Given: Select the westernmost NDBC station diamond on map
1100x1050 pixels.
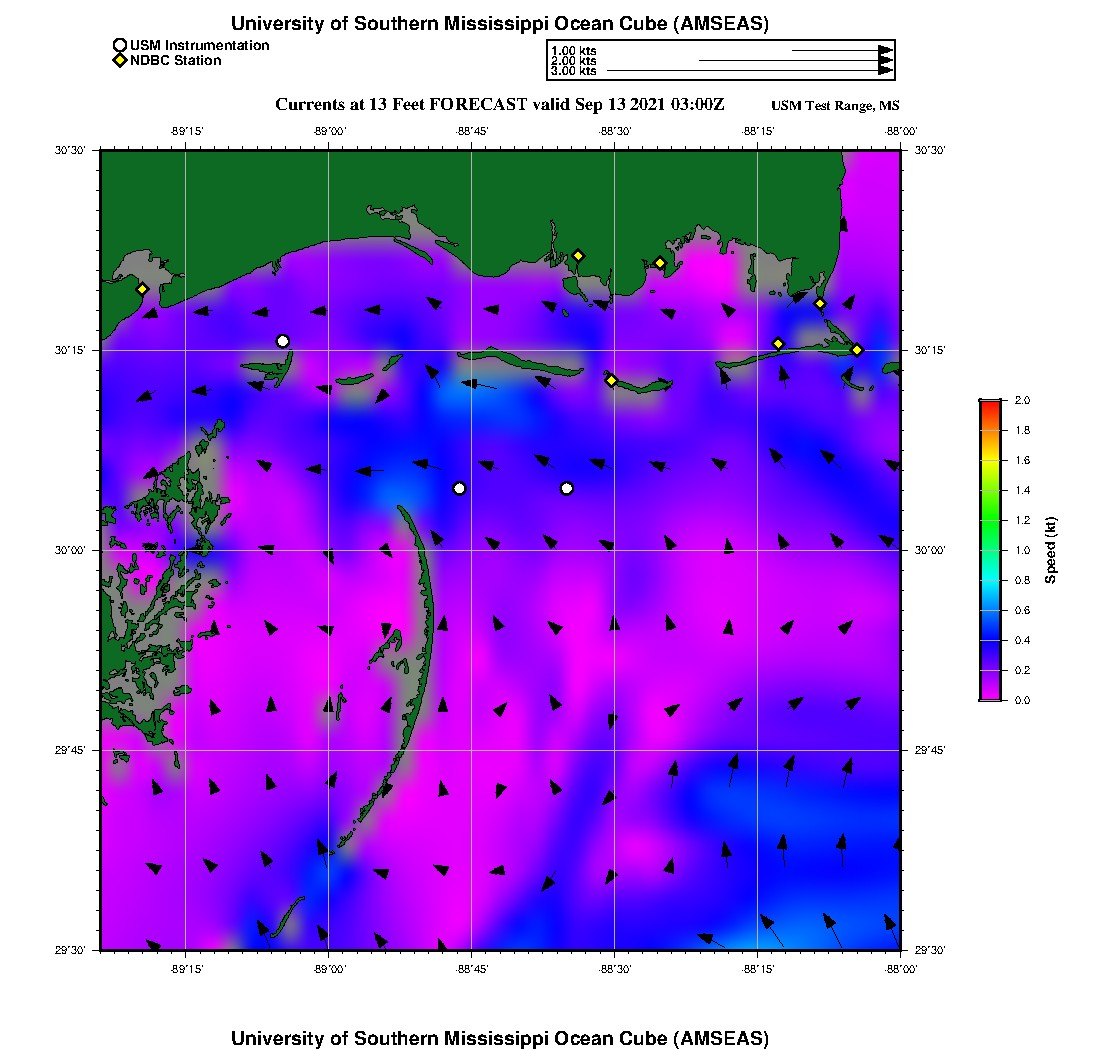Looking at the screenshot, I should [142, 289].
